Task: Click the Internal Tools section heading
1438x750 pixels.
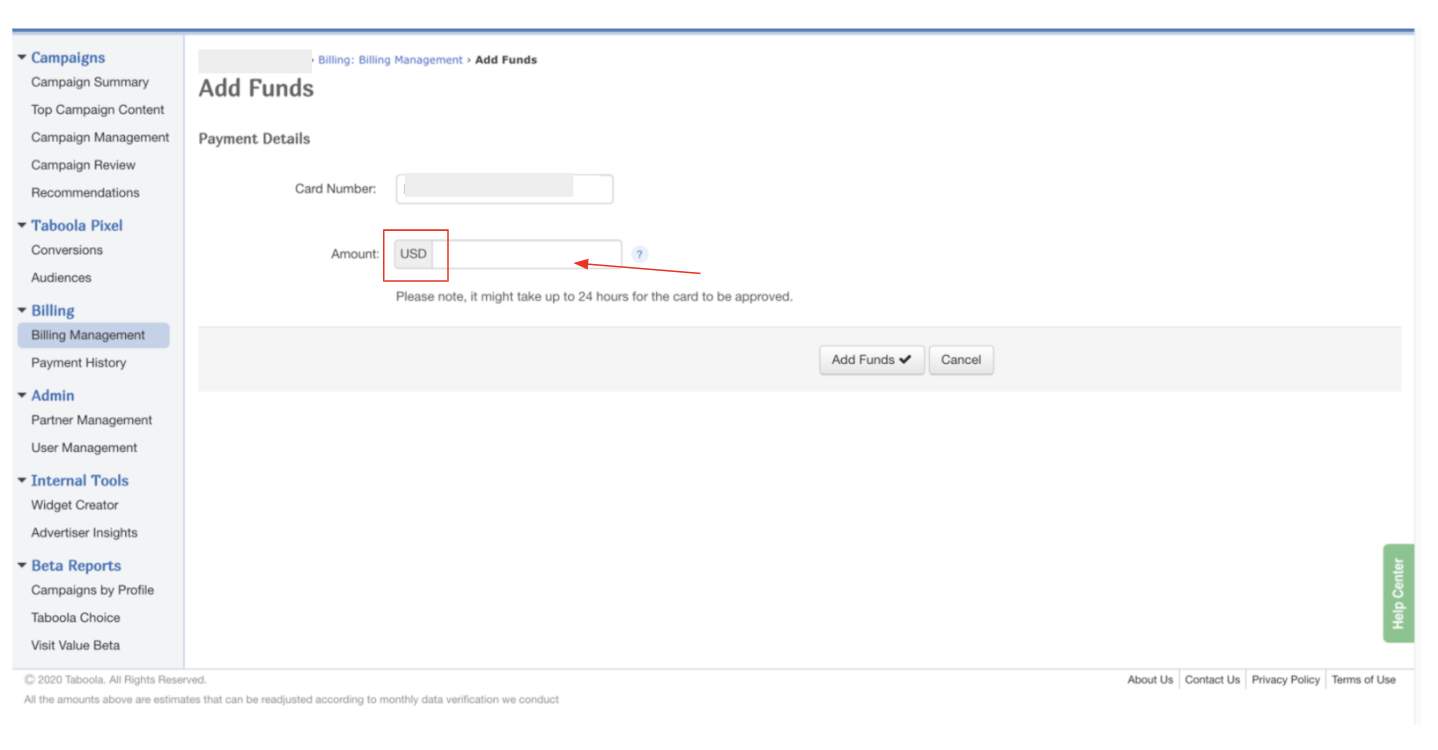Action: pos(80,481)
